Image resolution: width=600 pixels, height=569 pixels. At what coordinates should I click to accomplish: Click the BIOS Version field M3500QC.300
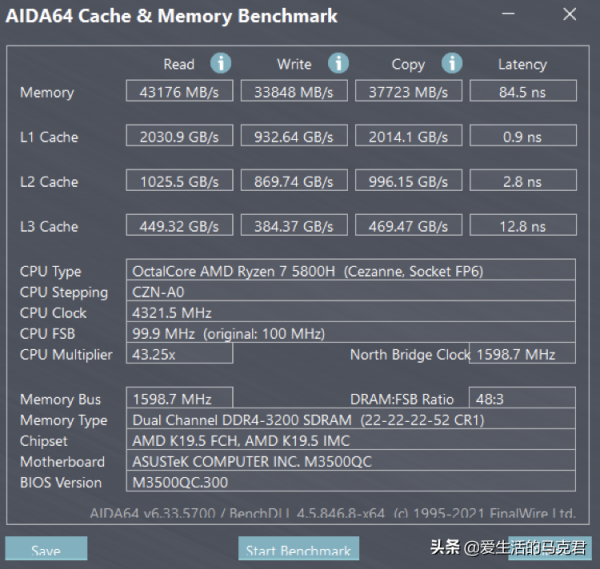click(352, 482)
